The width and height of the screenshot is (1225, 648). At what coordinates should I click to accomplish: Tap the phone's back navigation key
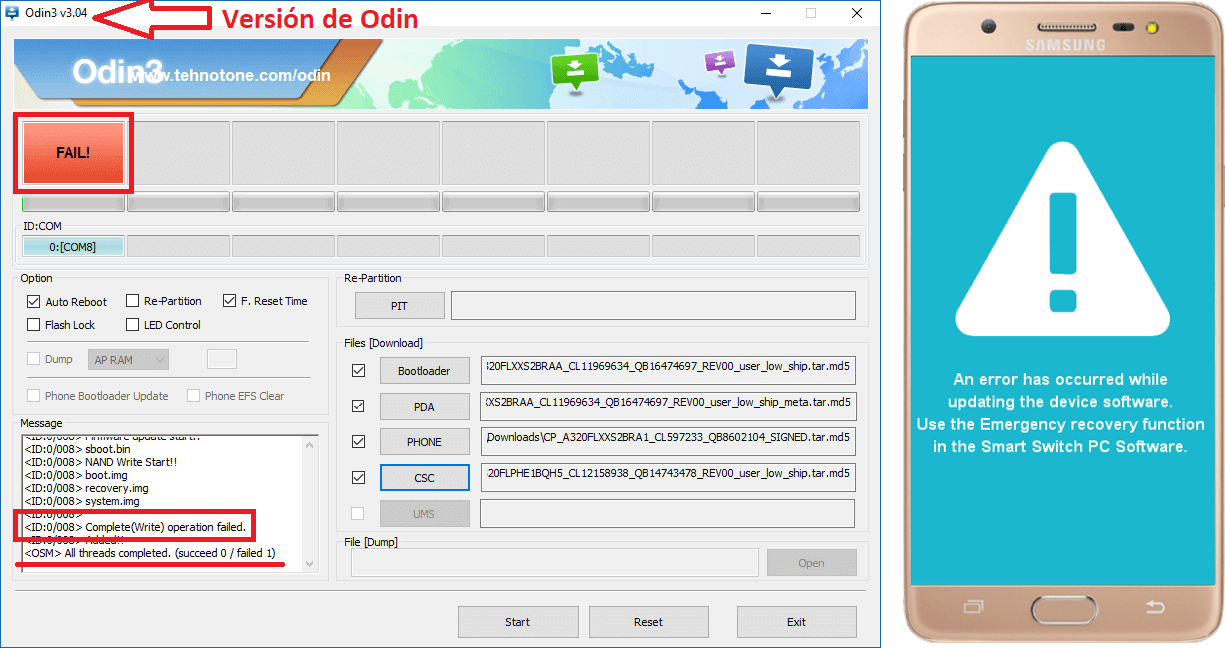tap(1153, 606)
